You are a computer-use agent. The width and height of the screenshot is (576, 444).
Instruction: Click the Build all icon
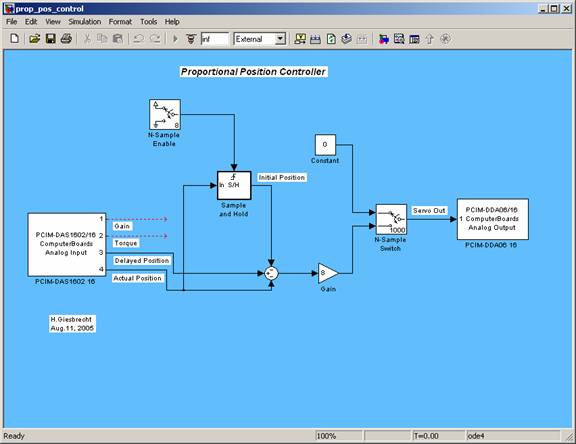[346, 39]
